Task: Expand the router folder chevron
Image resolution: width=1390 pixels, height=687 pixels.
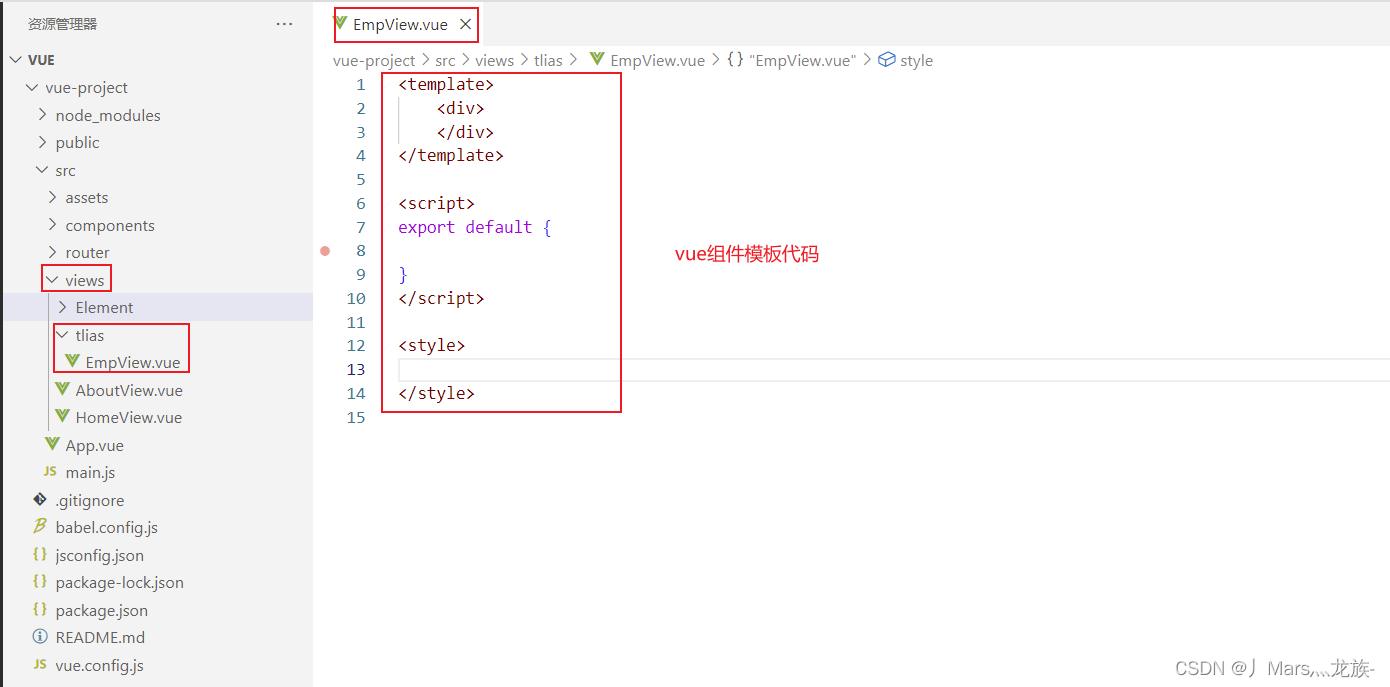Action: click(x=53, y=253)
